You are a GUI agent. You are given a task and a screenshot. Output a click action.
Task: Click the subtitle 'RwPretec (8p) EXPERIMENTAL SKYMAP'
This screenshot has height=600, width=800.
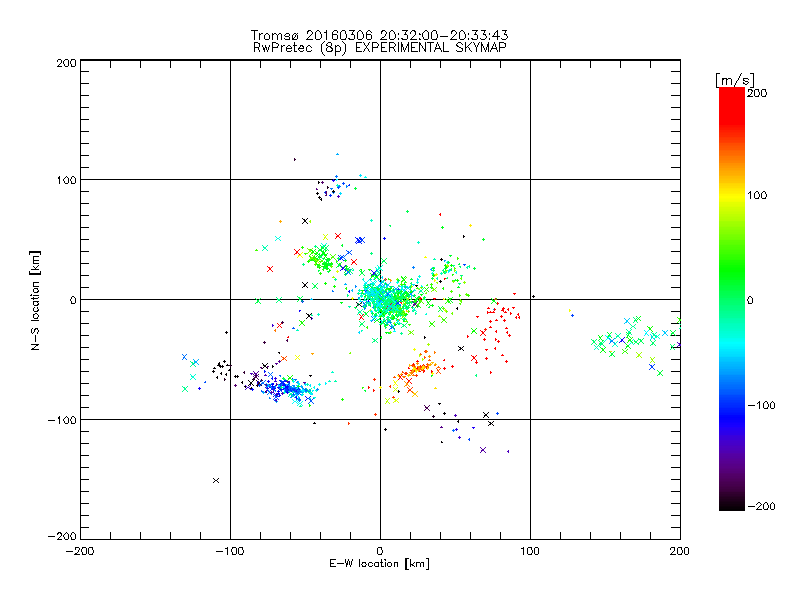click(380, 48)
